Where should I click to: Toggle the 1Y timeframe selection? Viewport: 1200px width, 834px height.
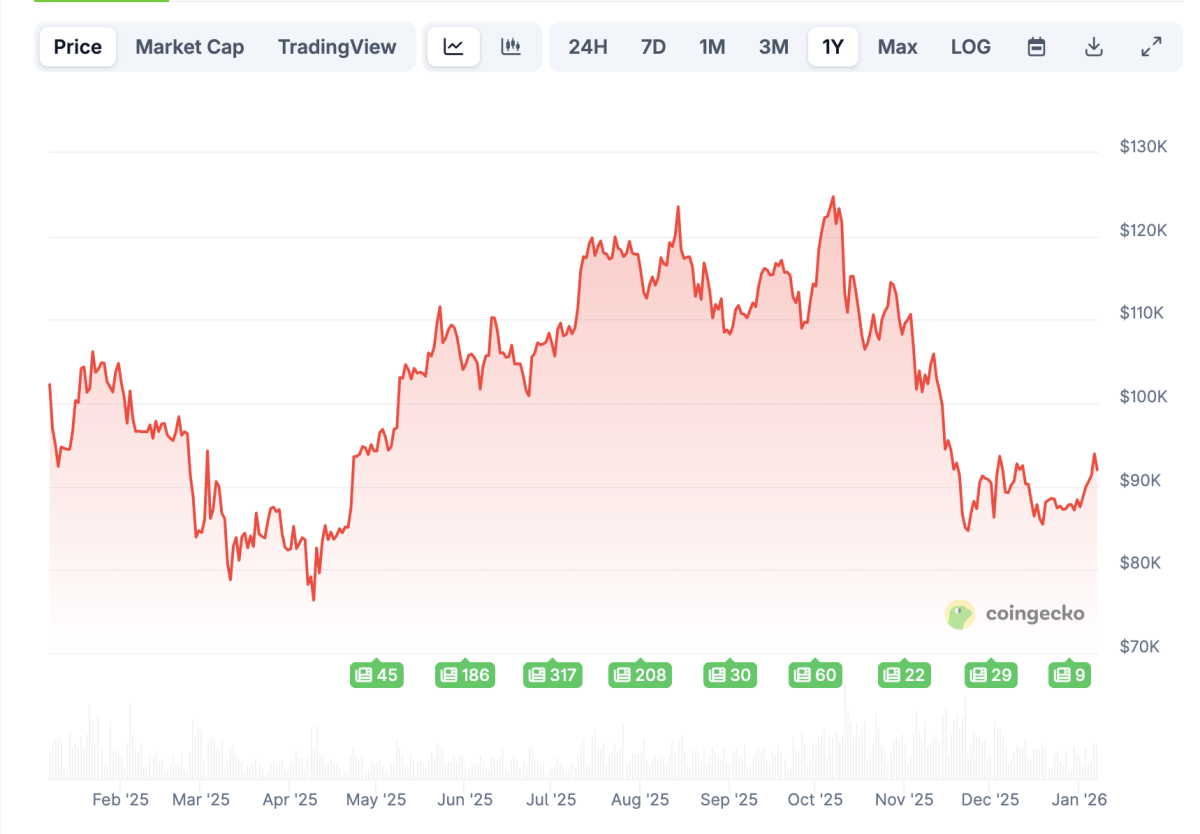coord(833,46)
